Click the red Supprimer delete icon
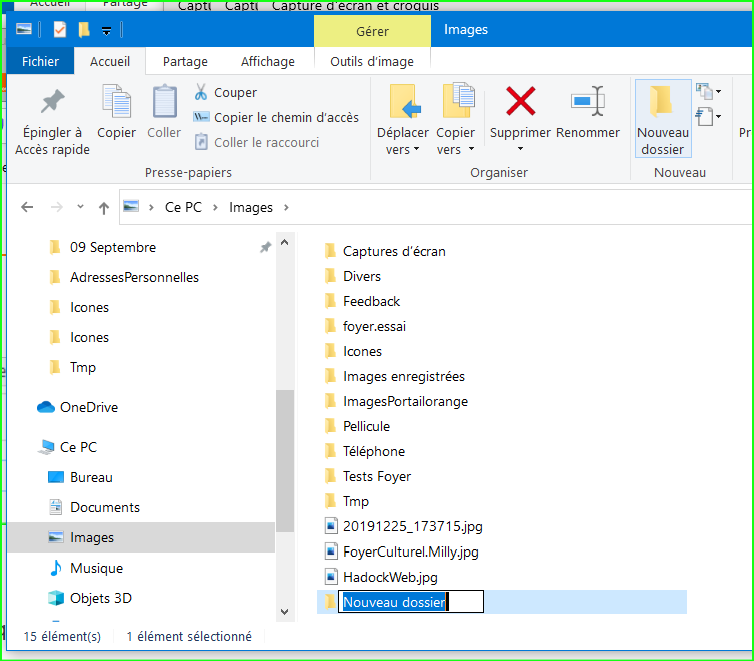 pyautogui.click(x=520, y=102)
